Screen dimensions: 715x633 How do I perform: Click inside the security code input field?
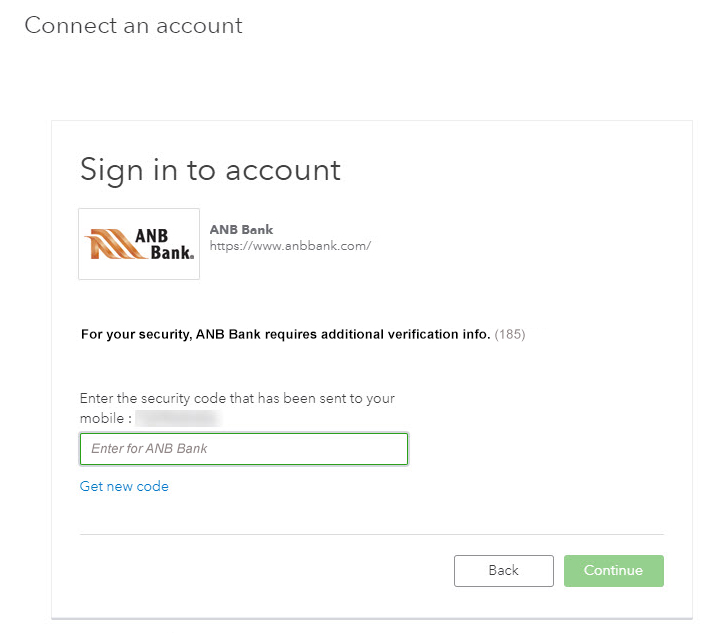(243, 449)
